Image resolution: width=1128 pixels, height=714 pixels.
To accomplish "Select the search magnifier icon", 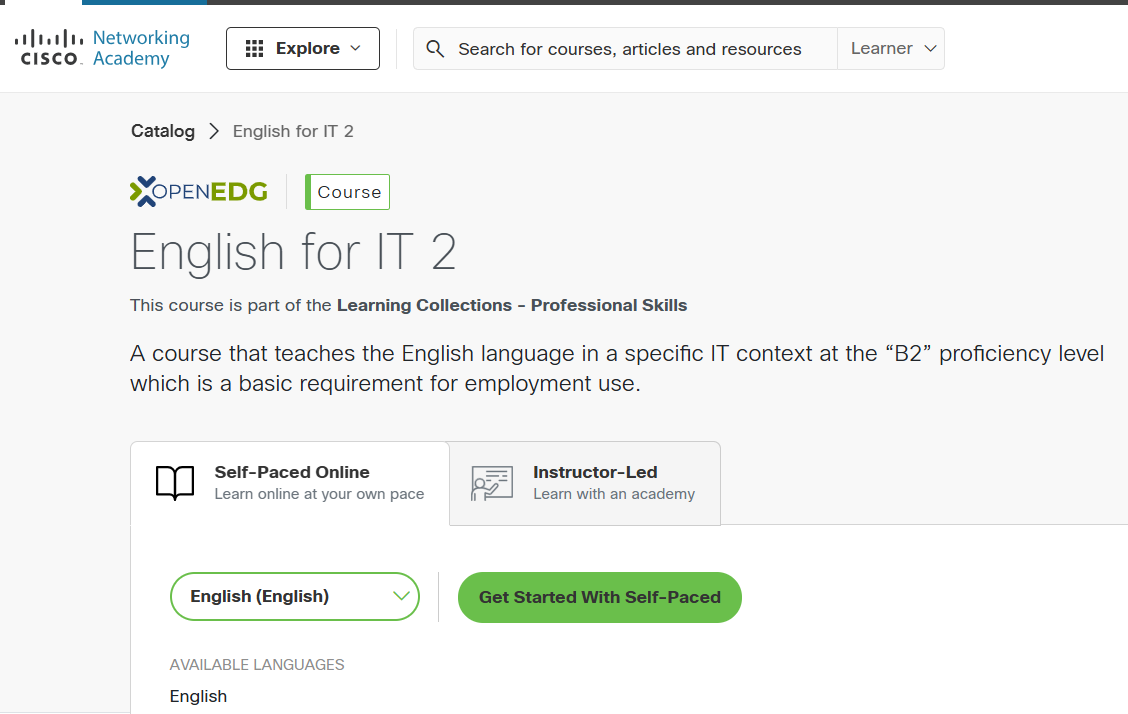I will [x=436, y=48].
